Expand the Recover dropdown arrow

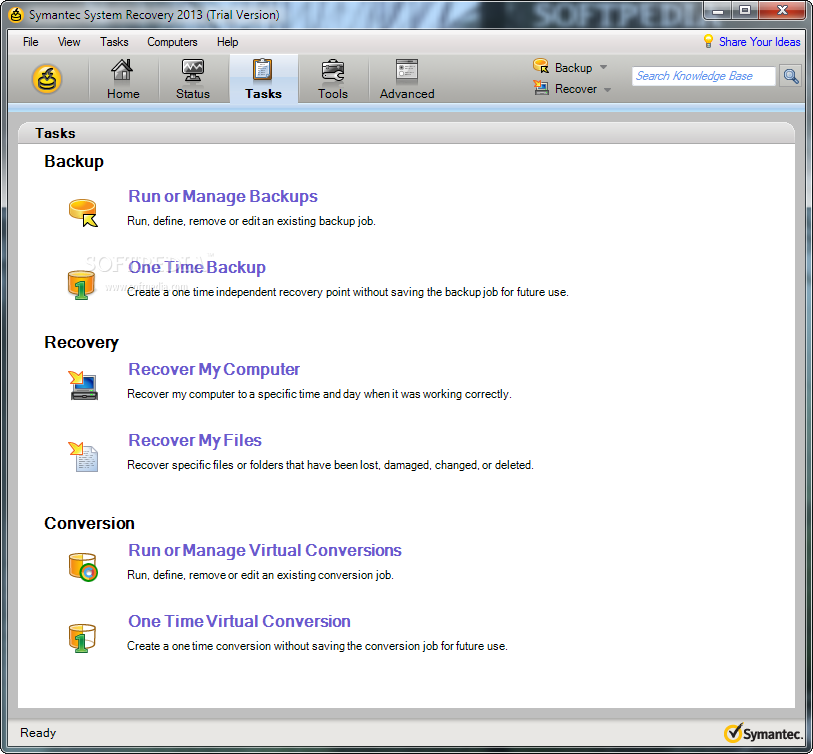pos(607,90)
